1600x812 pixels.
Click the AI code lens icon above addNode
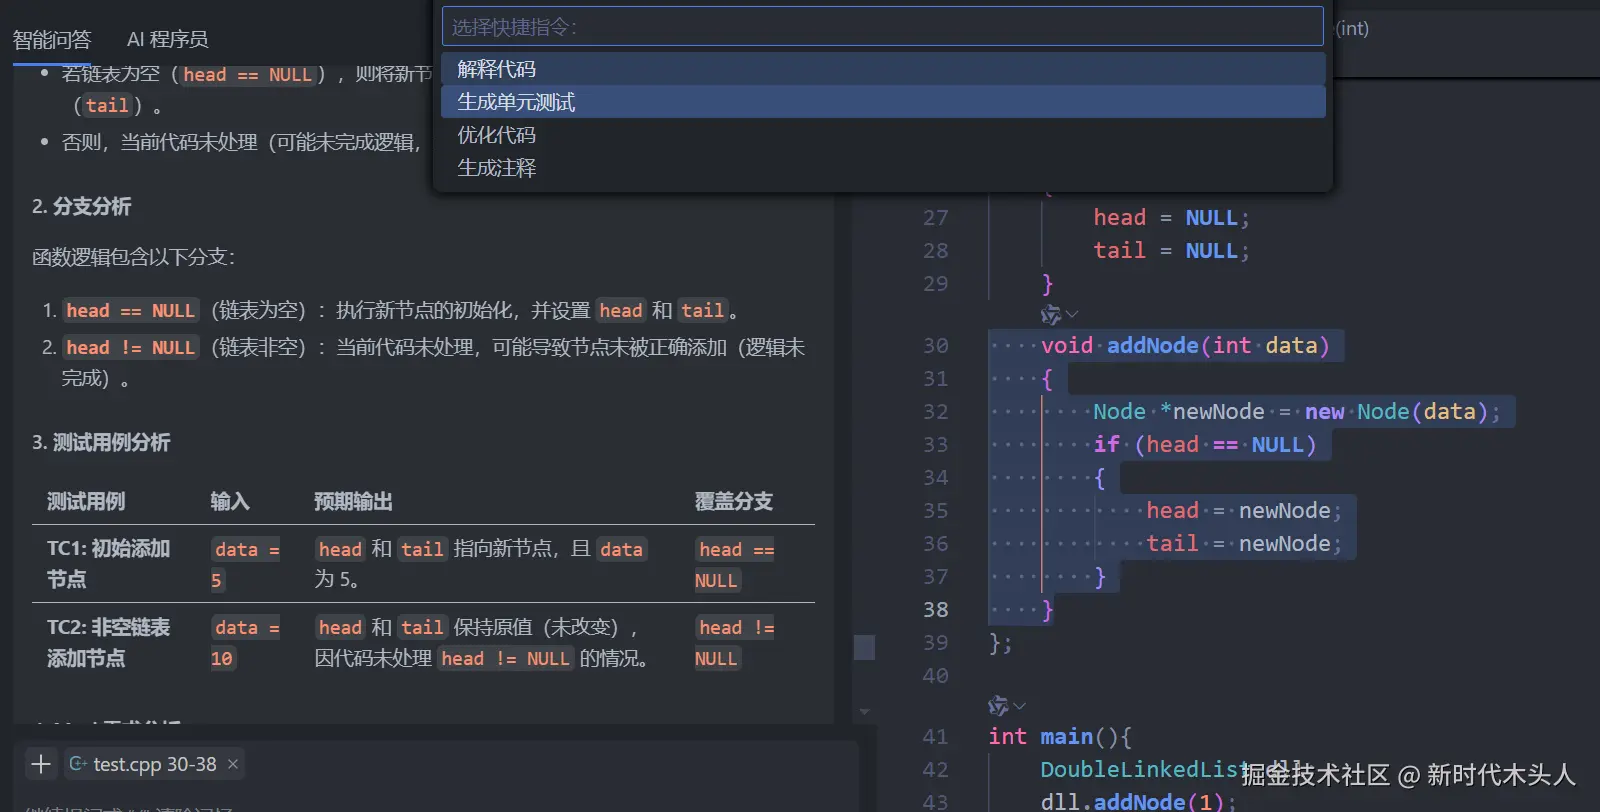1050,315
